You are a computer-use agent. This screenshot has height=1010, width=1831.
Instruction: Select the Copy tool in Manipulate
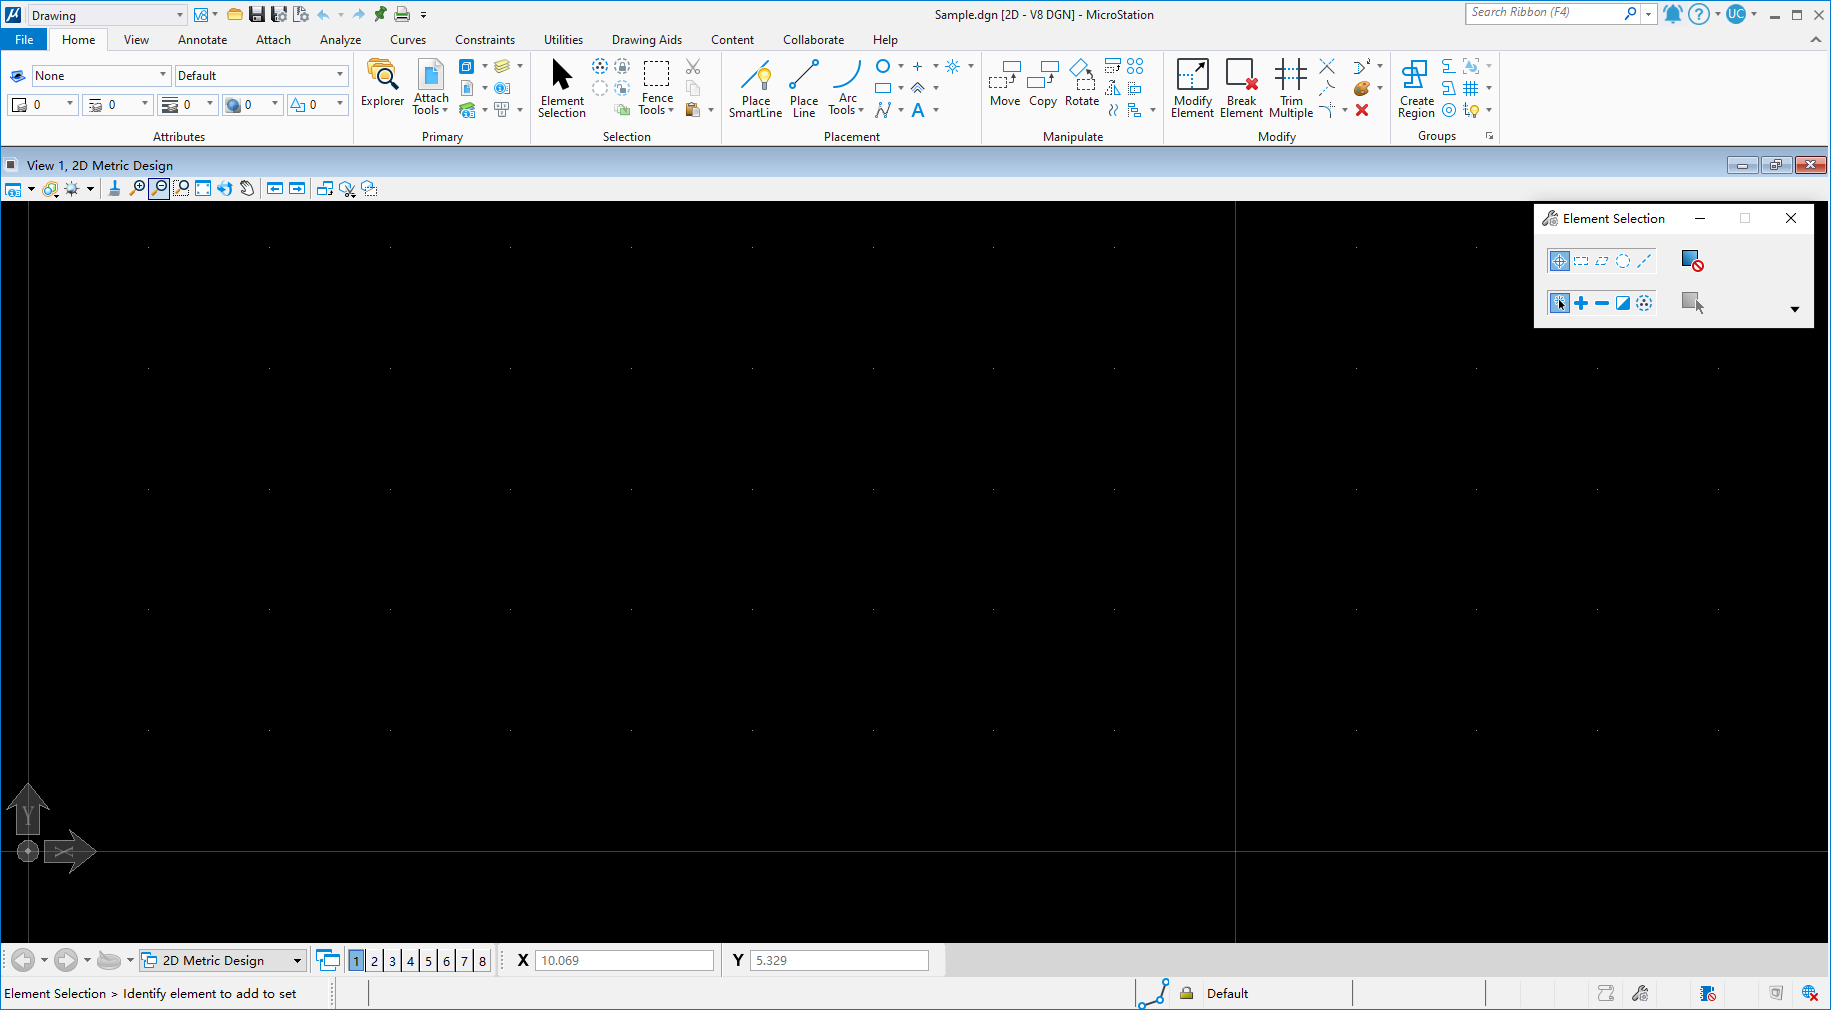(1043, 83)
